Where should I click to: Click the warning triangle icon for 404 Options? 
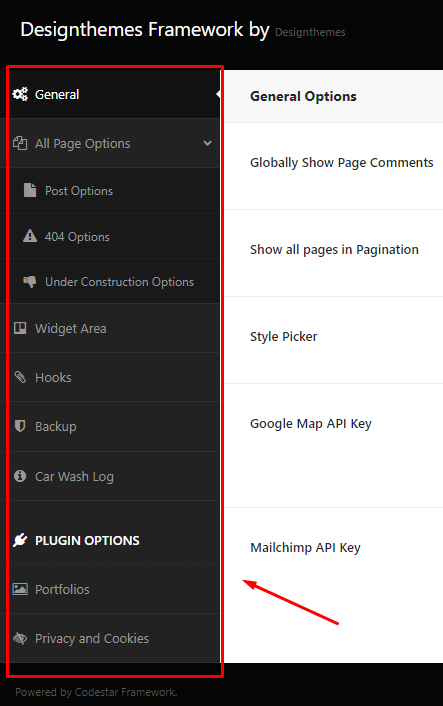point(30,236)
